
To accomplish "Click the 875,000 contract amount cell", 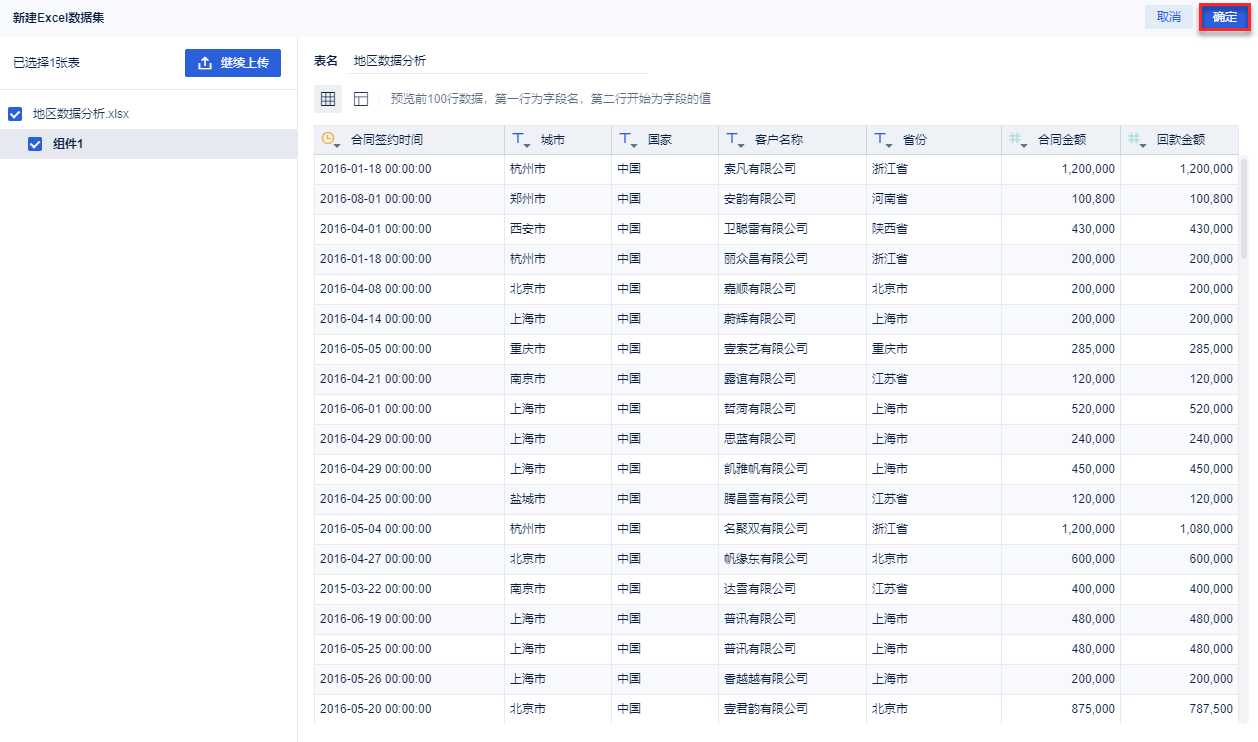I will point(1061,709).
